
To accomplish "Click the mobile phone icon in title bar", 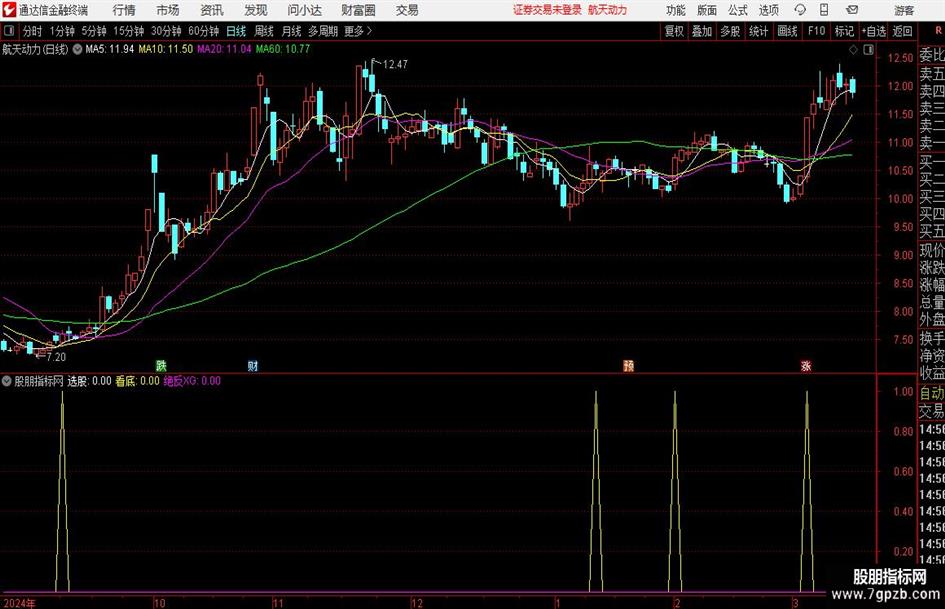I will pyautogui.click(x=824, y=10).
